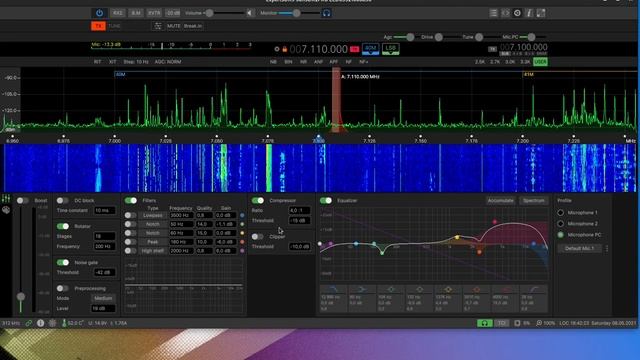Click the info circle icon in status bar

[x=40, y=323]
